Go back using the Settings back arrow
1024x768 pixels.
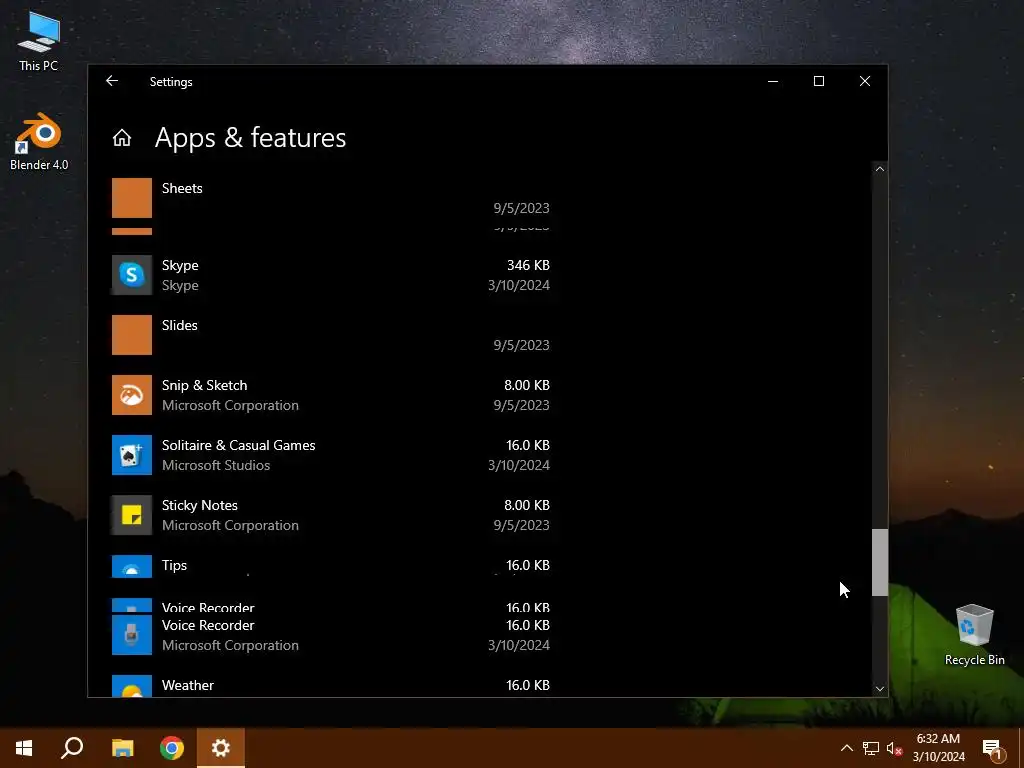[112, 81]
